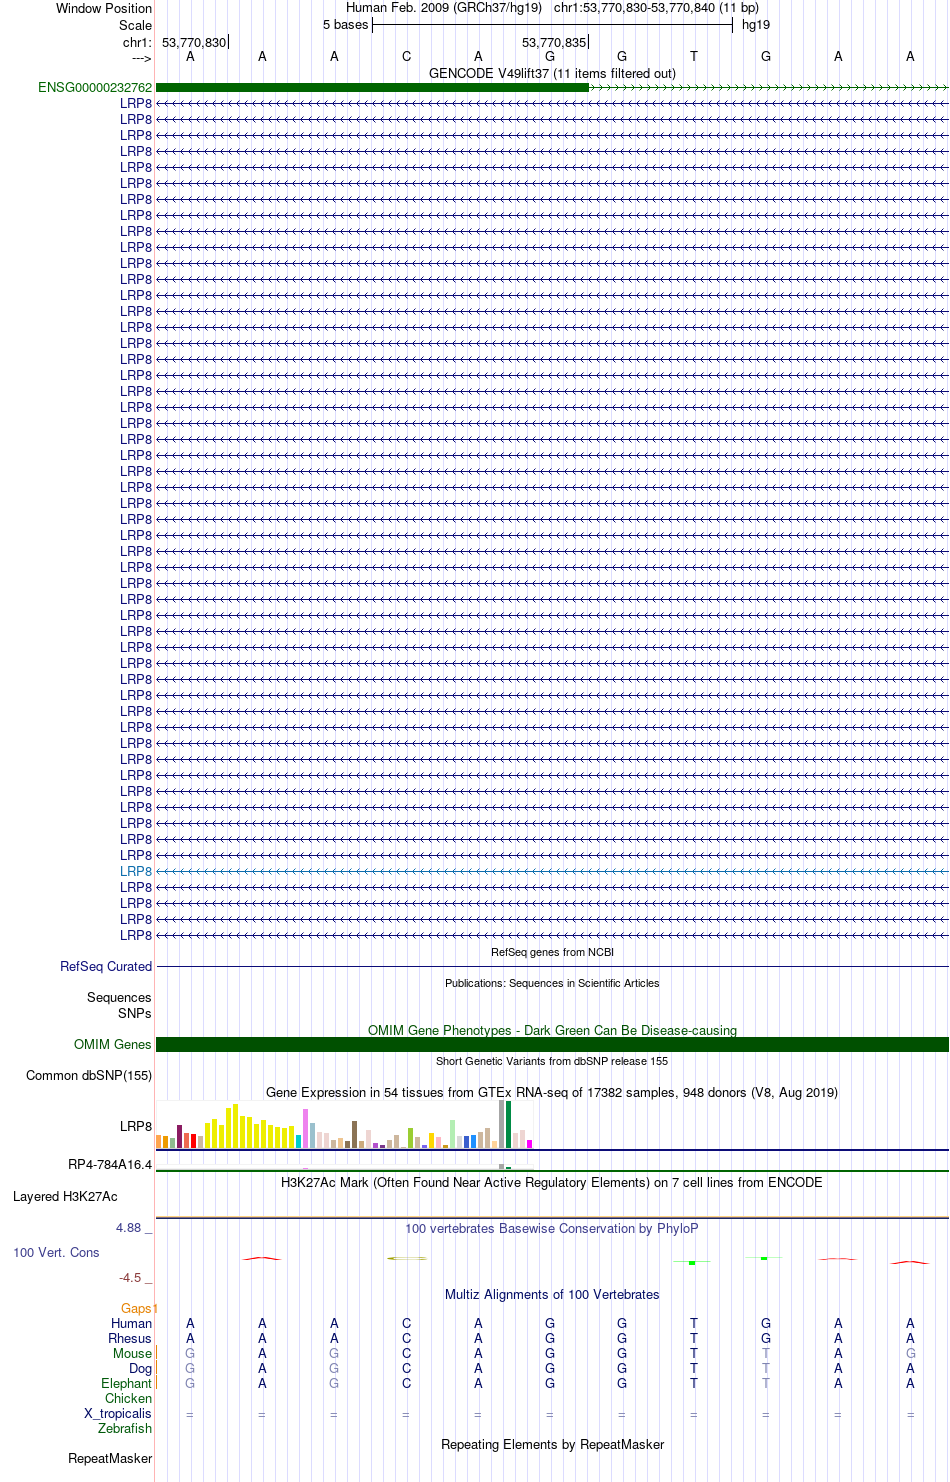Open H3K27Ac Mark track title
950x1482 pixels.
coord(552,1183)
